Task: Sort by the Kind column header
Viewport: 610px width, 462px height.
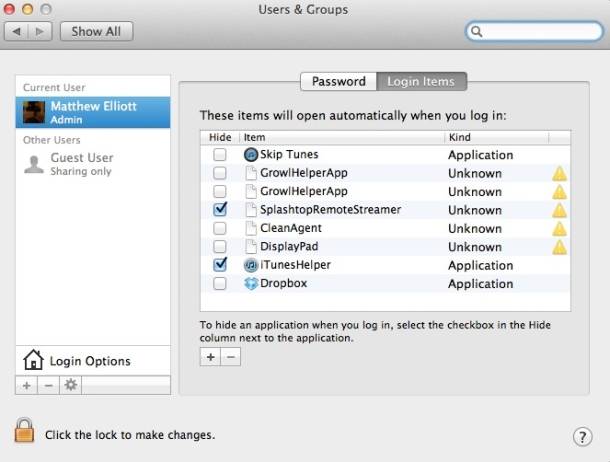Action: click(496, 137)
